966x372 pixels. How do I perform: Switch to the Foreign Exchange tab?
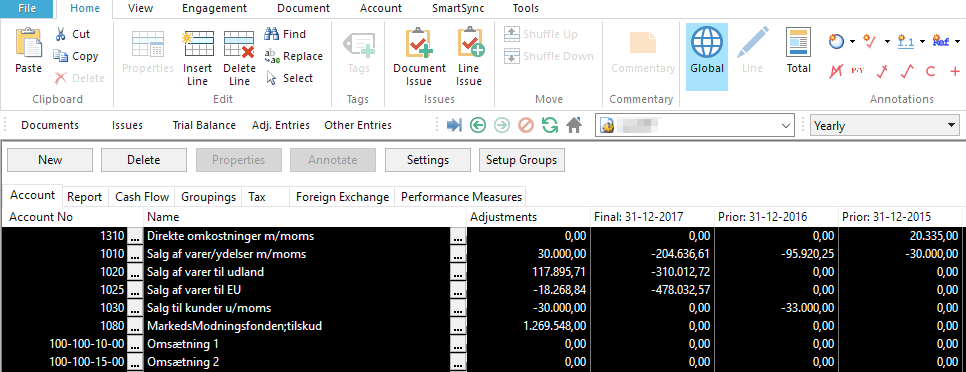pyautogui.click(x=343, y=197)
